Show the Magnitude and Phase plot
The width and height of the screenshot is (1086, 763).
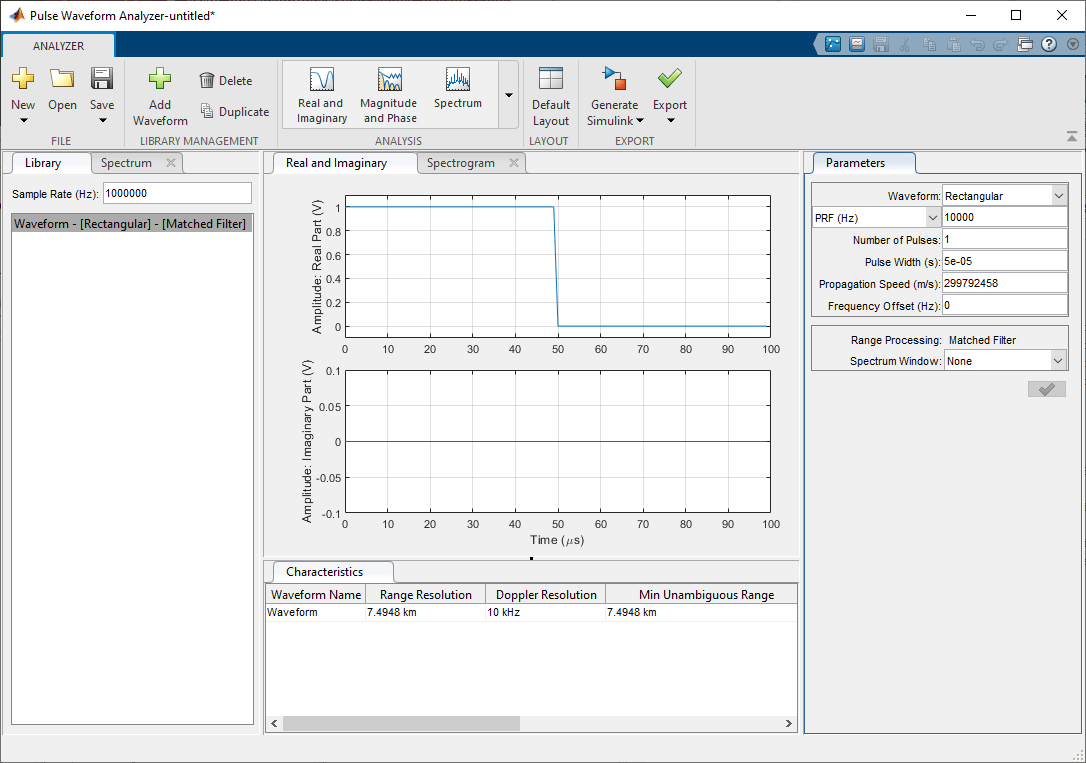click(389, 94)
